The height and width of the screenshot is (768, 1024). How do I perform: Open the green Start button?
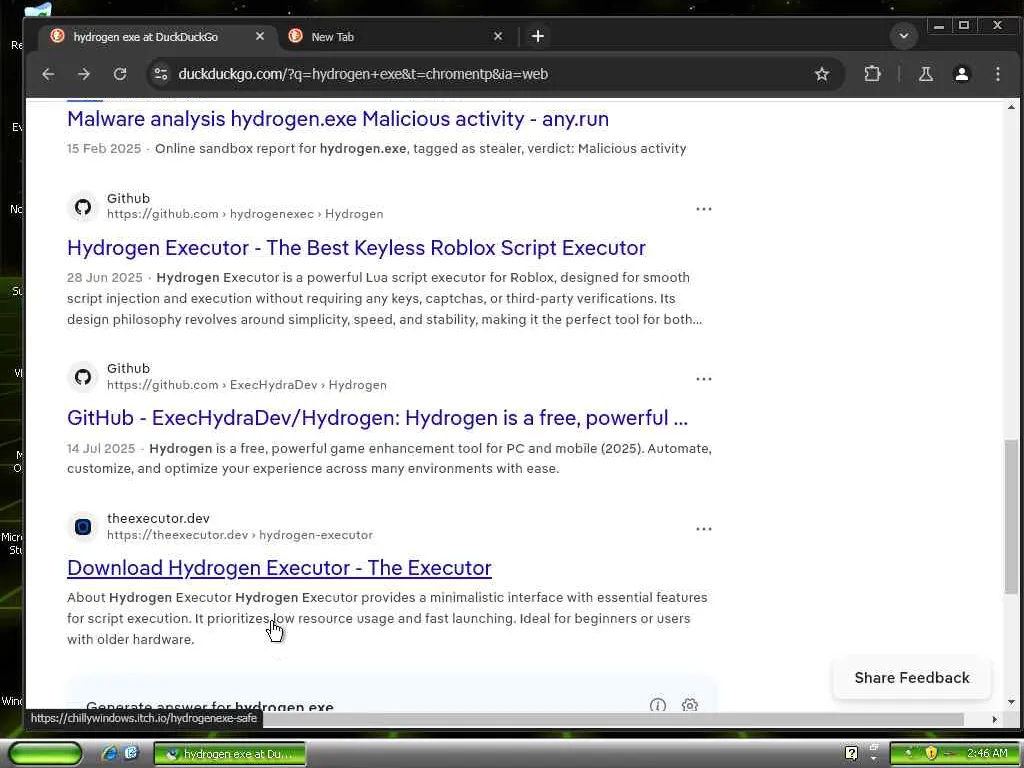coord(45,754)
